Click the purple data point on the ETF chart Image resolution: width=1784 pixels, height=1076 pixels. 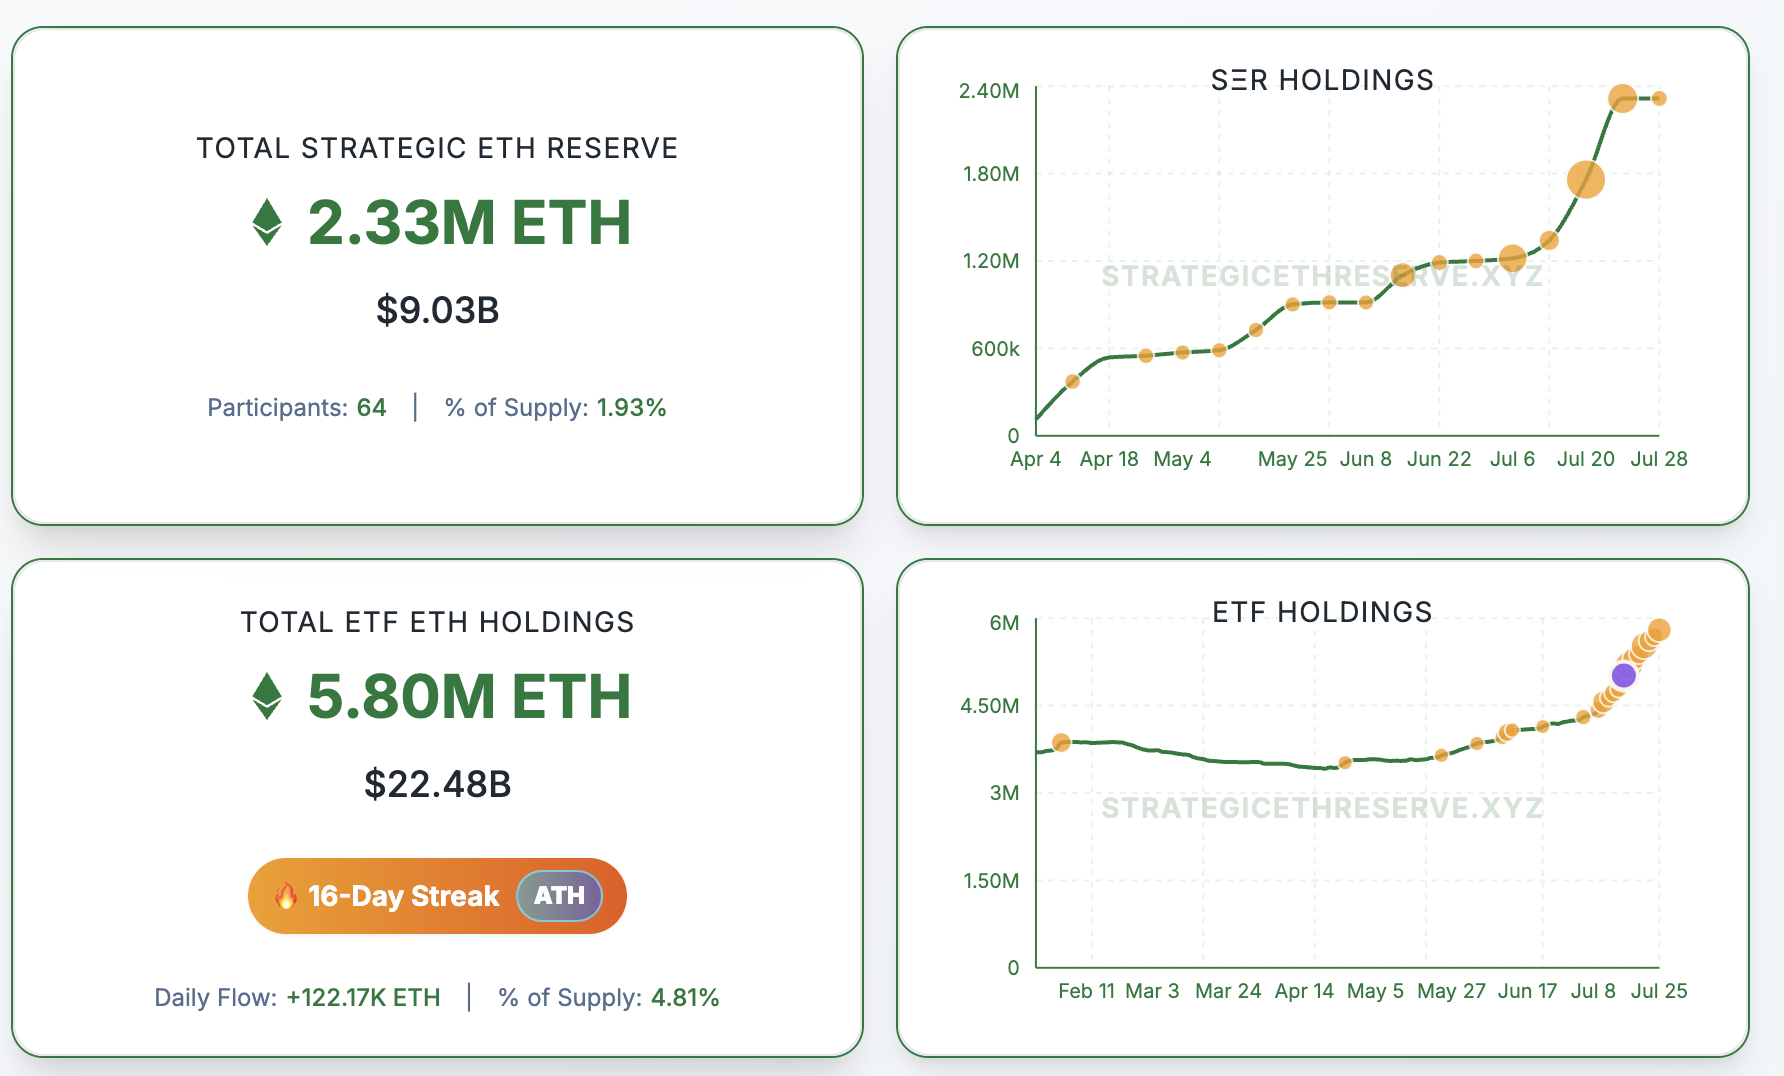click(1624, 675)
